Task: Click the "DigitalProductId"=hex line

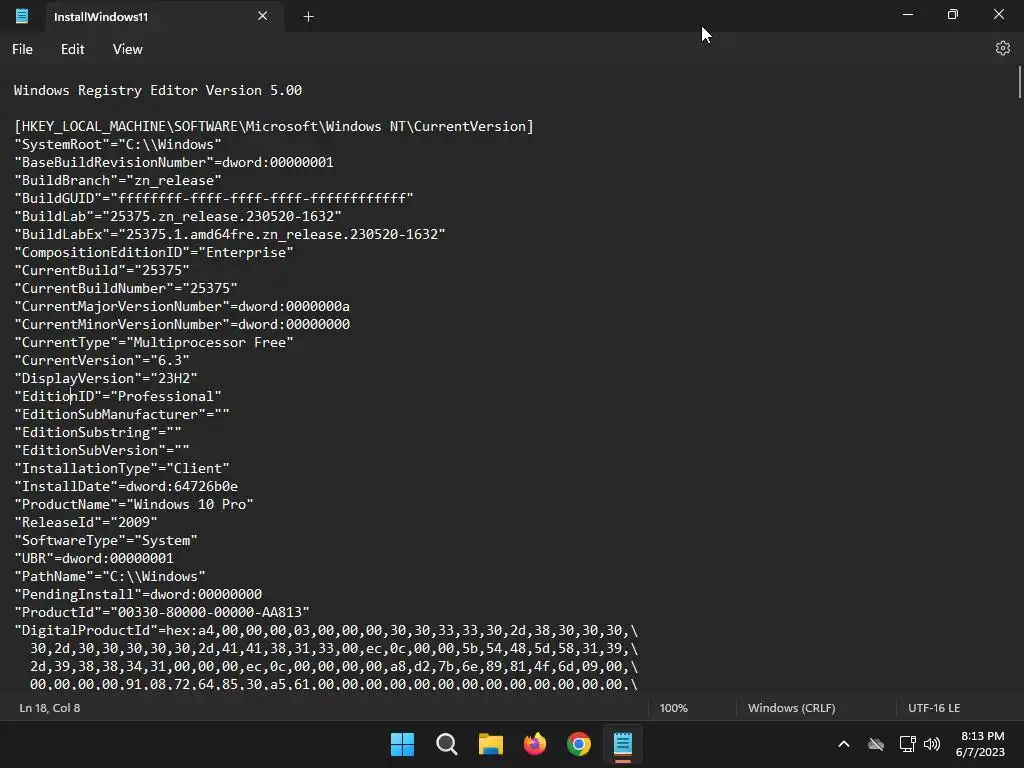Action: (326, 630)
